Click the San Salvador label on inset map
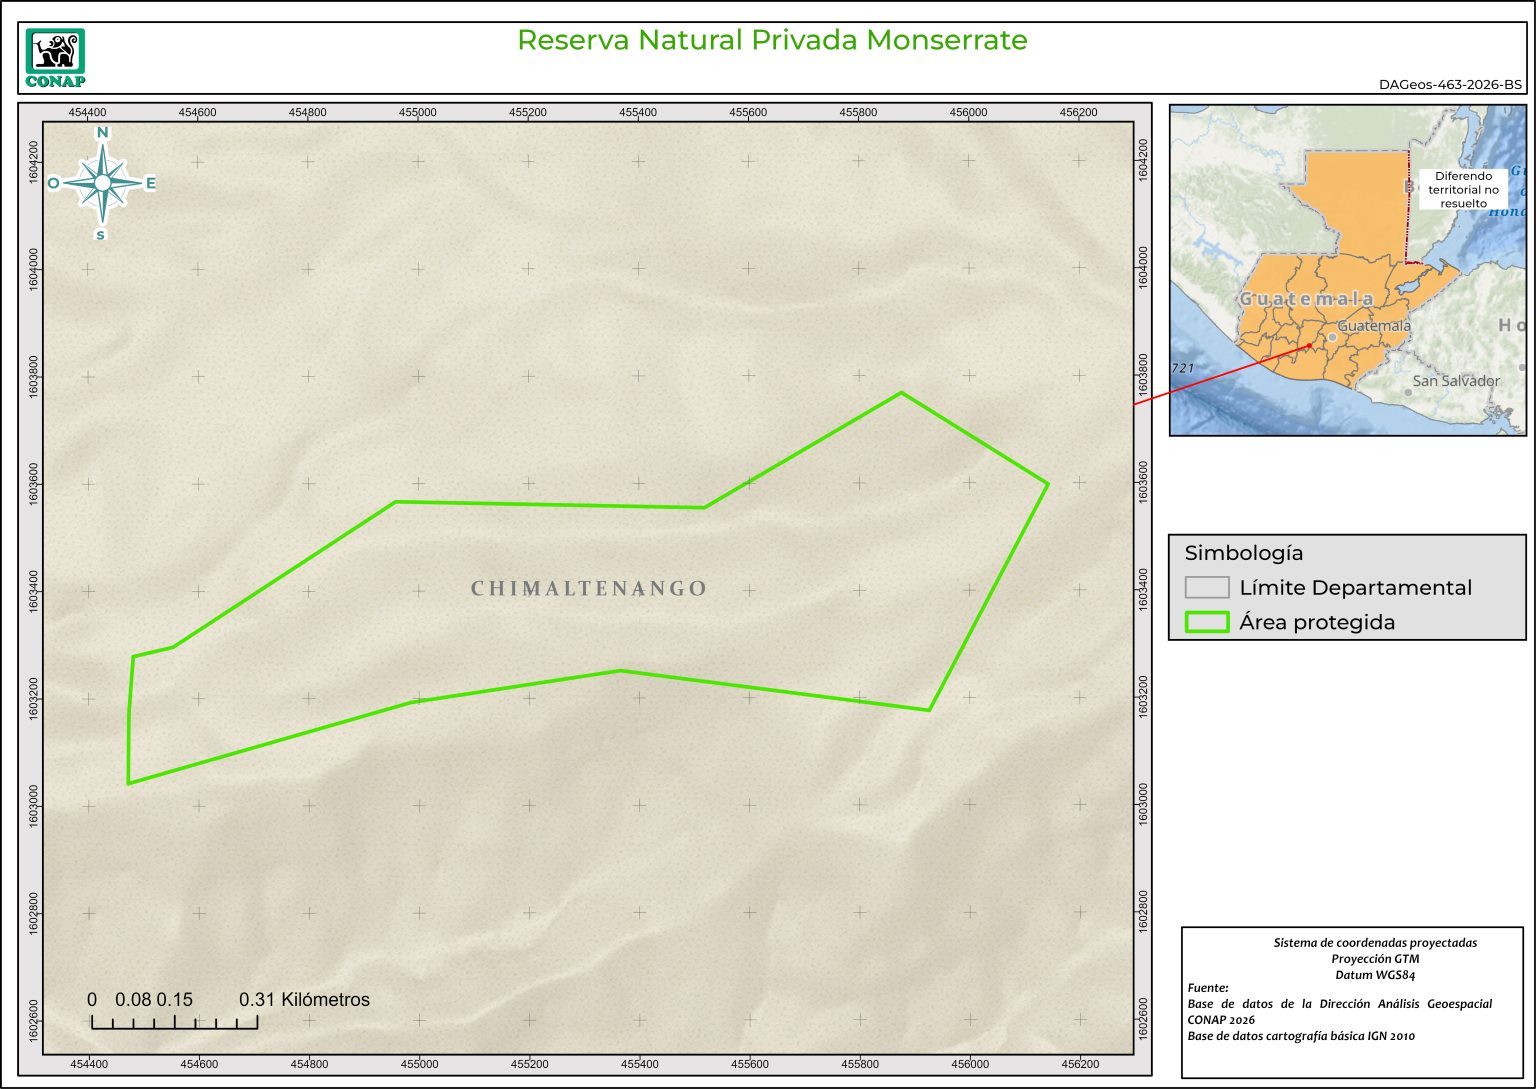Image resolution: width=1536 pixels, height=1089 pixels. (x=1456, y=381)
